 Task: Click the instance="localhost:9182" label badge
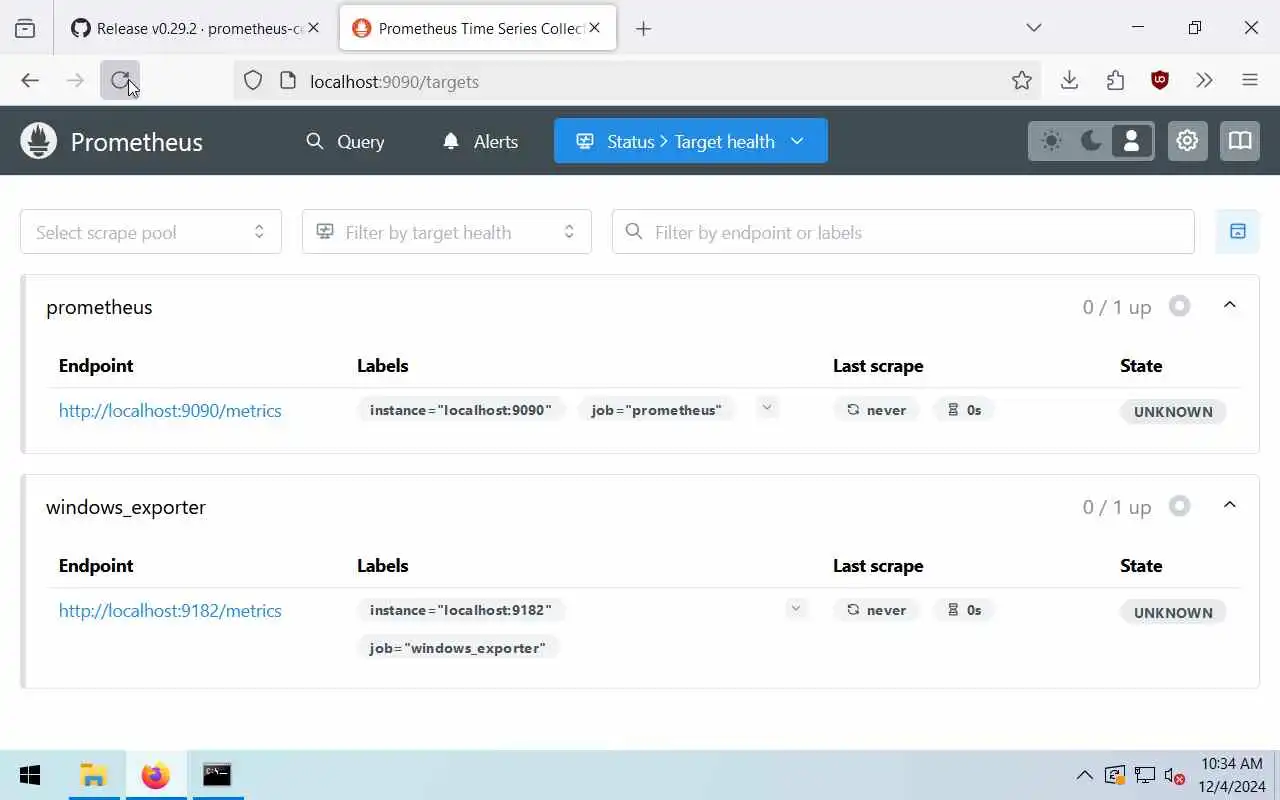click(x=461, y=610)
